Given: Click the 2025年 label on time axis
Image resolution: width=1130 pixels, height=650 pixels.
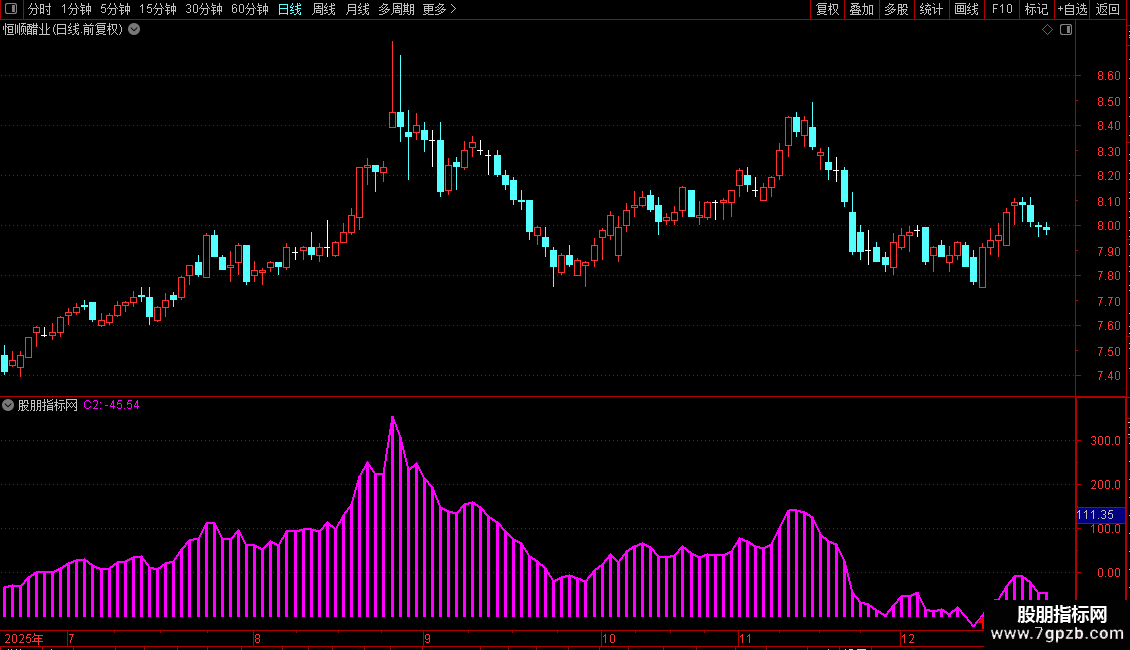Looking at the screenshot, I should click(x=24, y=638).
